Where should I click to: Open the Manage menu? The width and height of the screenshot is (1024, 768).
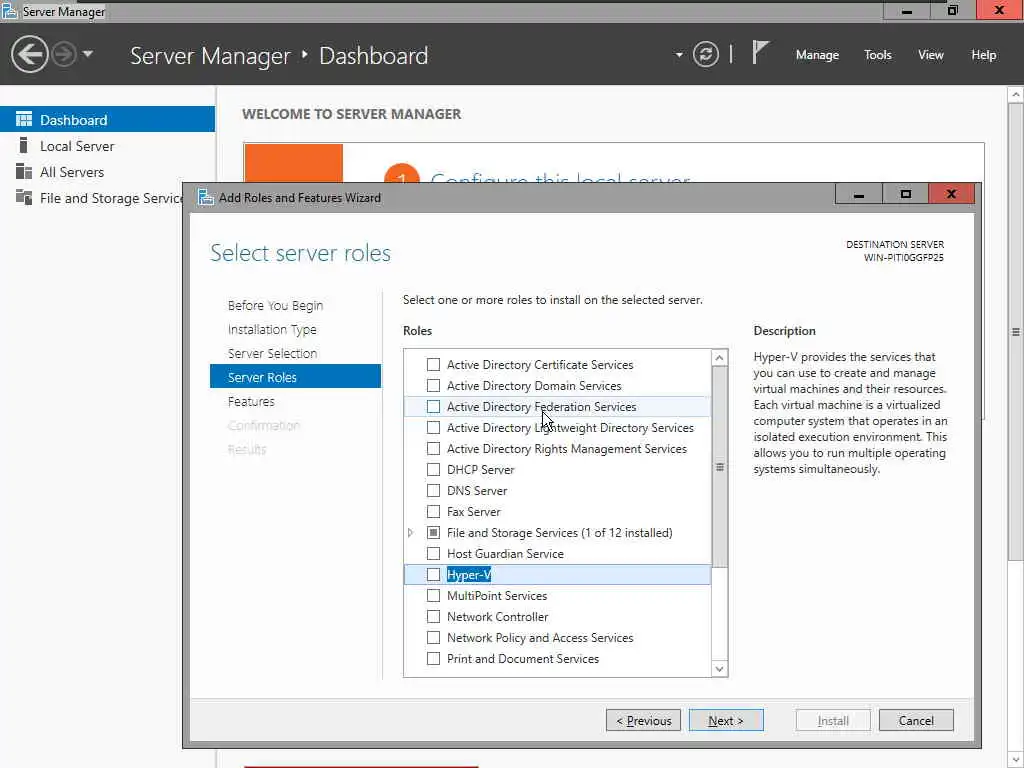(817, 55)
